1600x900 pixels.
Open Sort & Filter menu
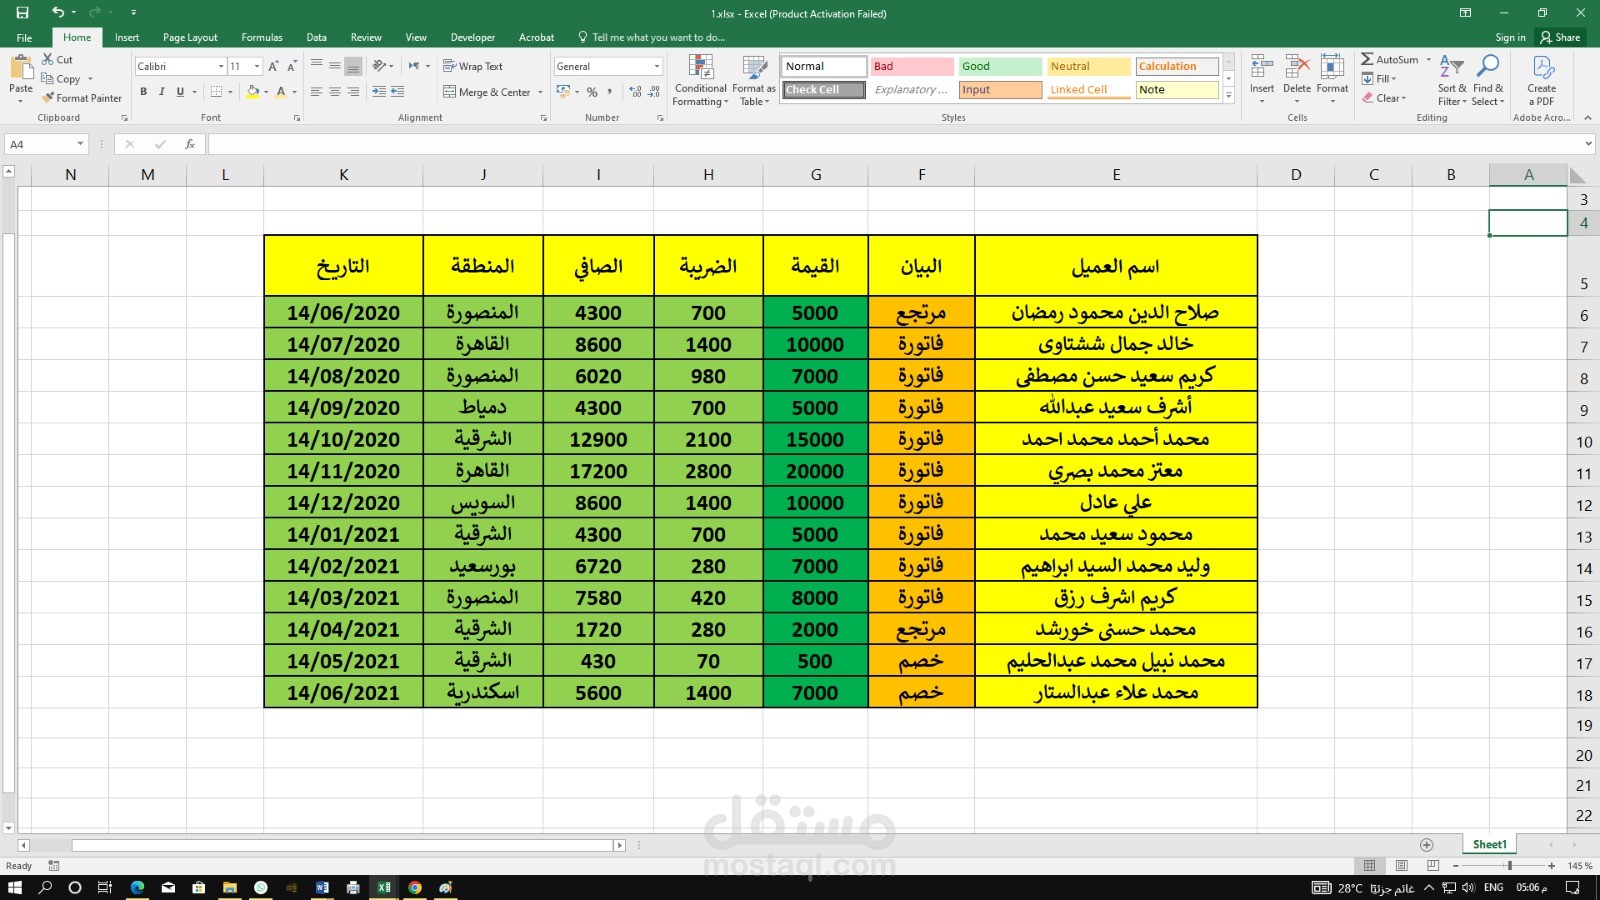coord(1452,81)
